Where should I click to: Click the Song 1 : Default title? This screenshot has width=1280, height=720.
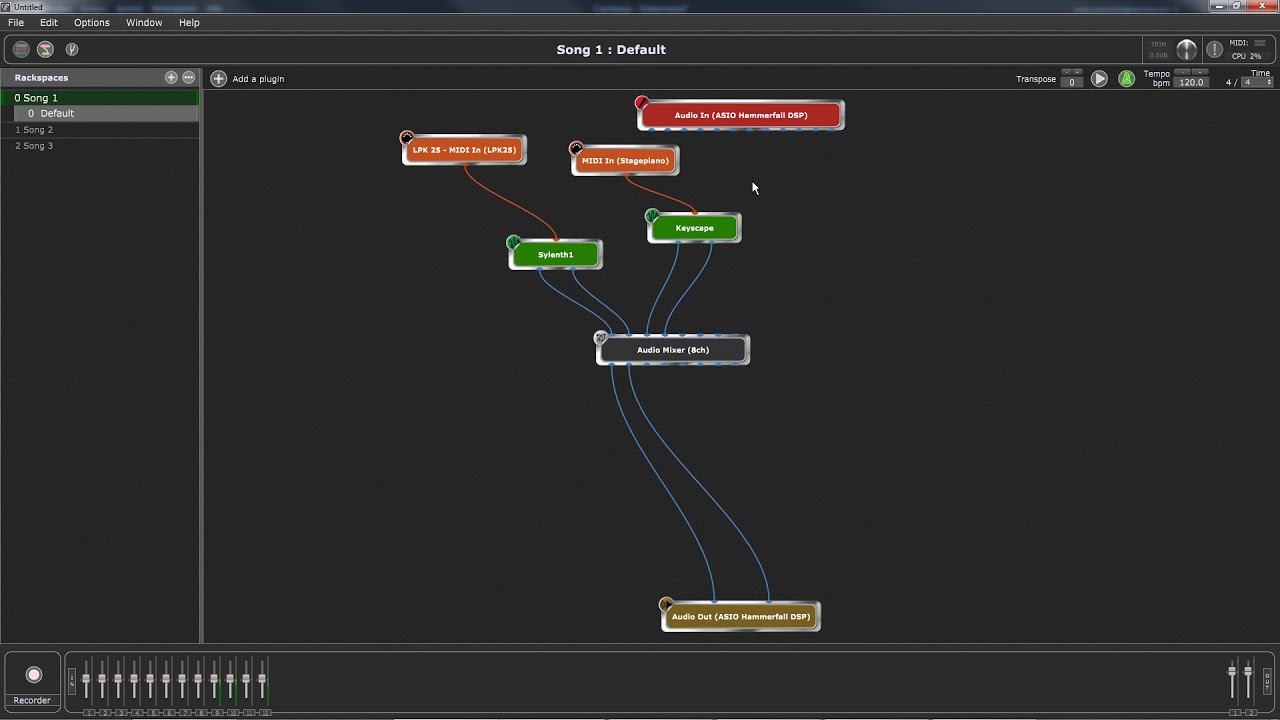611,50
